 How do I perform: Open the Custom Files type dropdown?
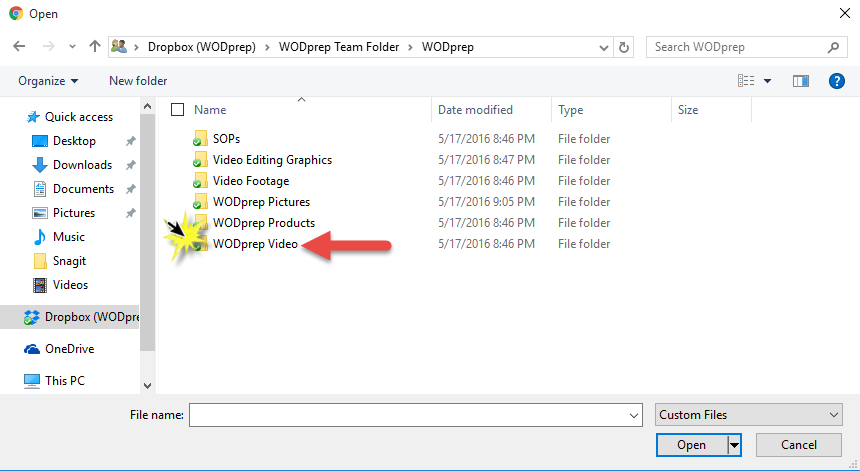click(749, 415)
